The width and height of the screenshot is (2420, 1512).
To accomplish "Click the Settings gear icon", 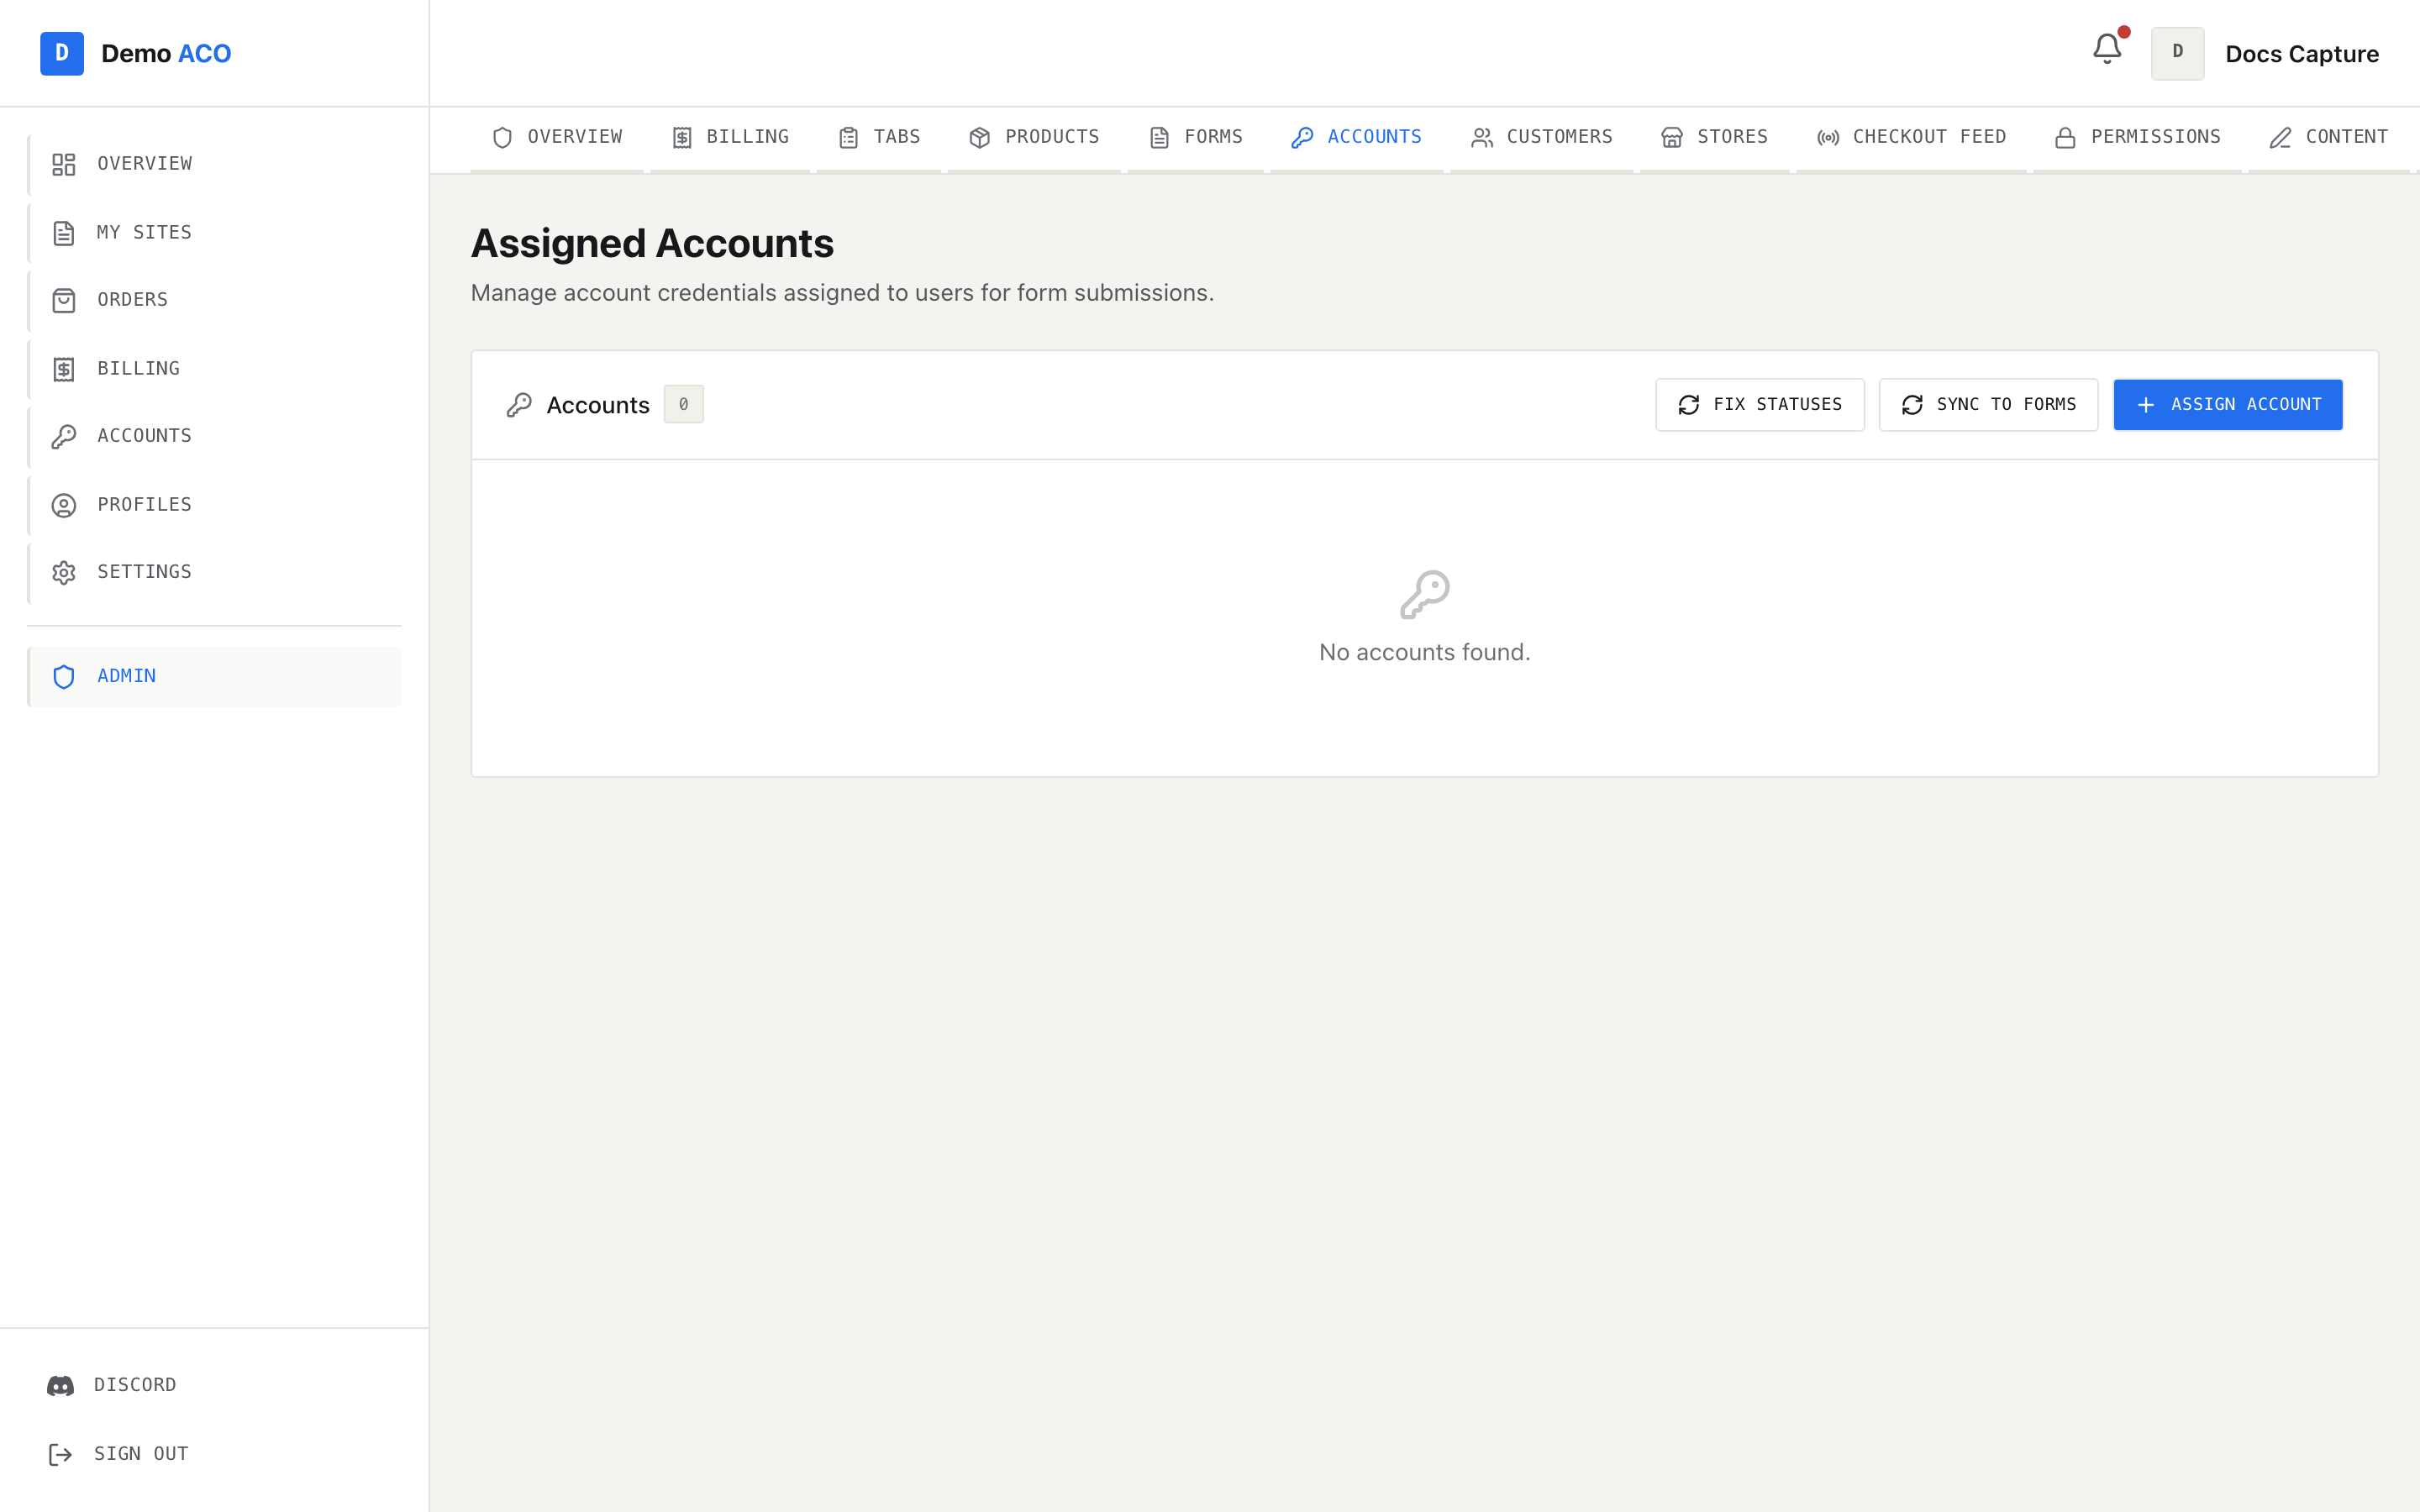I will (x=64, y=572).
